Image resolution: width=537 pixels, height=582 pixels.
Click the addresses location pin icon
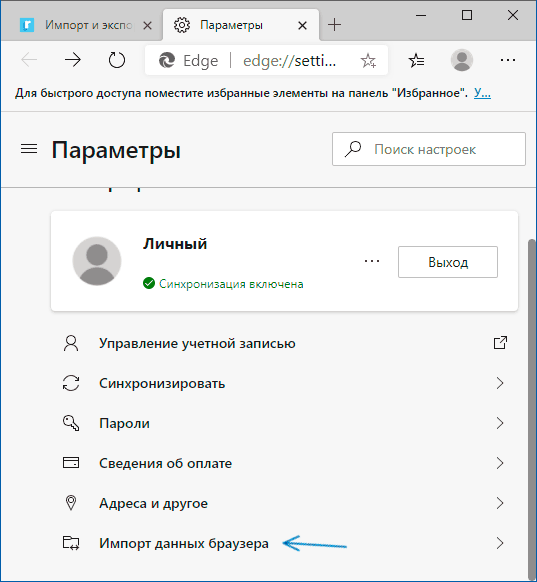coord(71,503)
